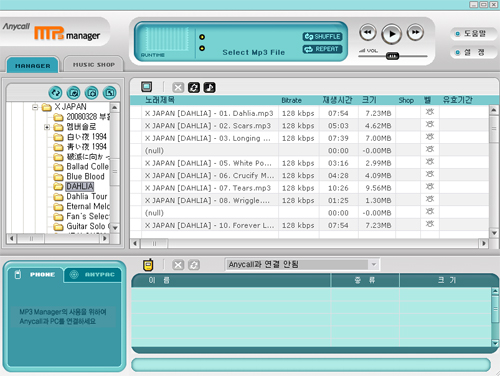Select song 03. Longing
This screenshot has width=500, height=376.
click(x=208, y=138)
